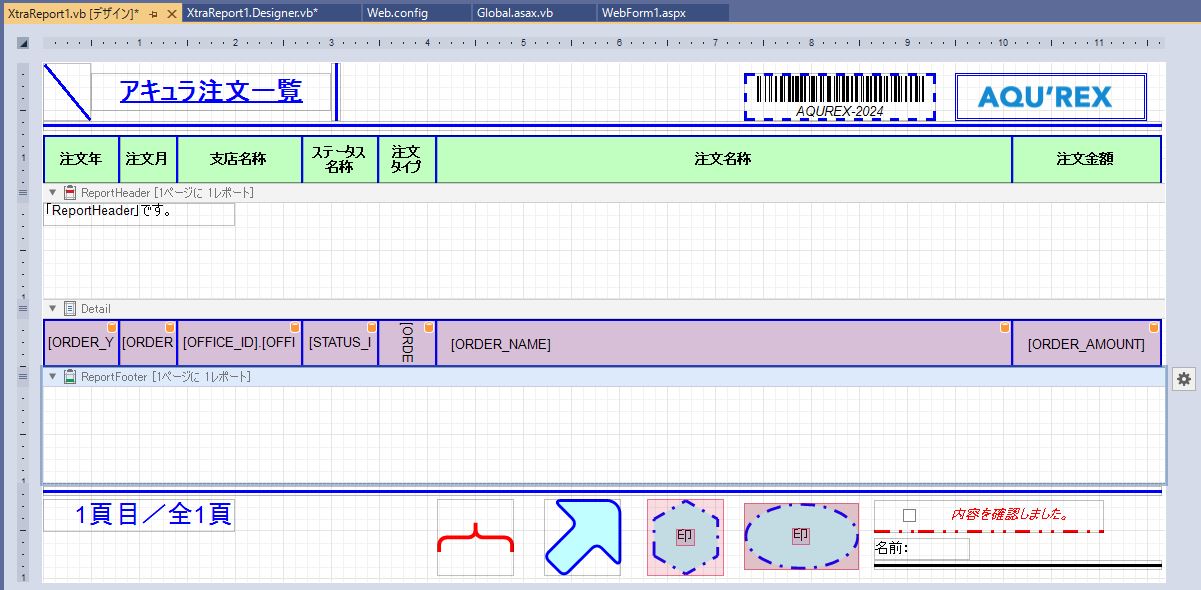Pin the XtraReport1.vb design tab
Screen dimensions: 1201x590
point(153,13)
